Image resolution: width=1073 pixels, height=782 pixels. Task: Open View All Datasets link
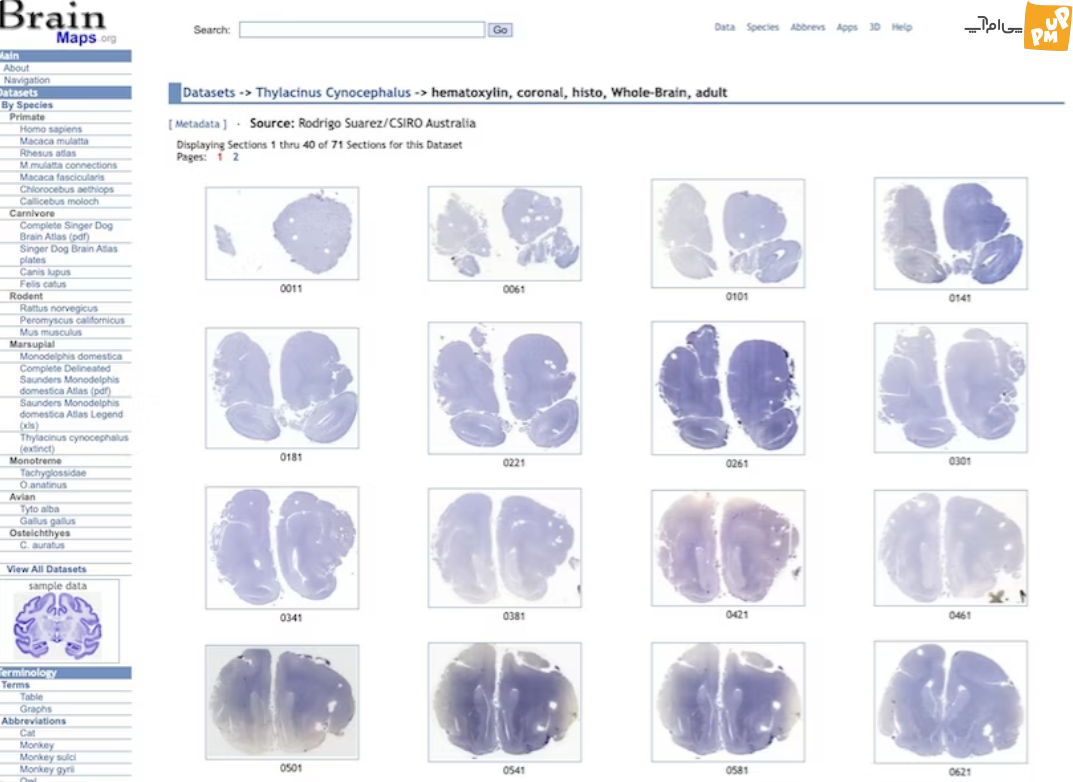coord(47,569)
